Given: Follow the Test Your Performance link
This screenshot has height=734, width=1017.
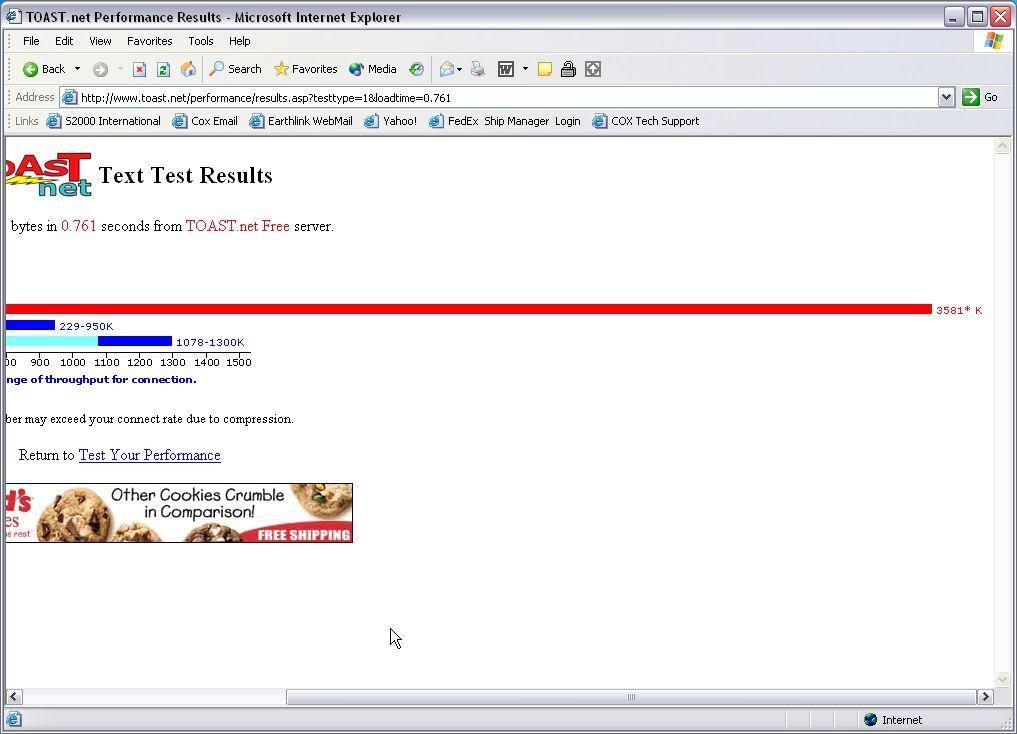Looking at the screenshot, I should tap(149, 455).
